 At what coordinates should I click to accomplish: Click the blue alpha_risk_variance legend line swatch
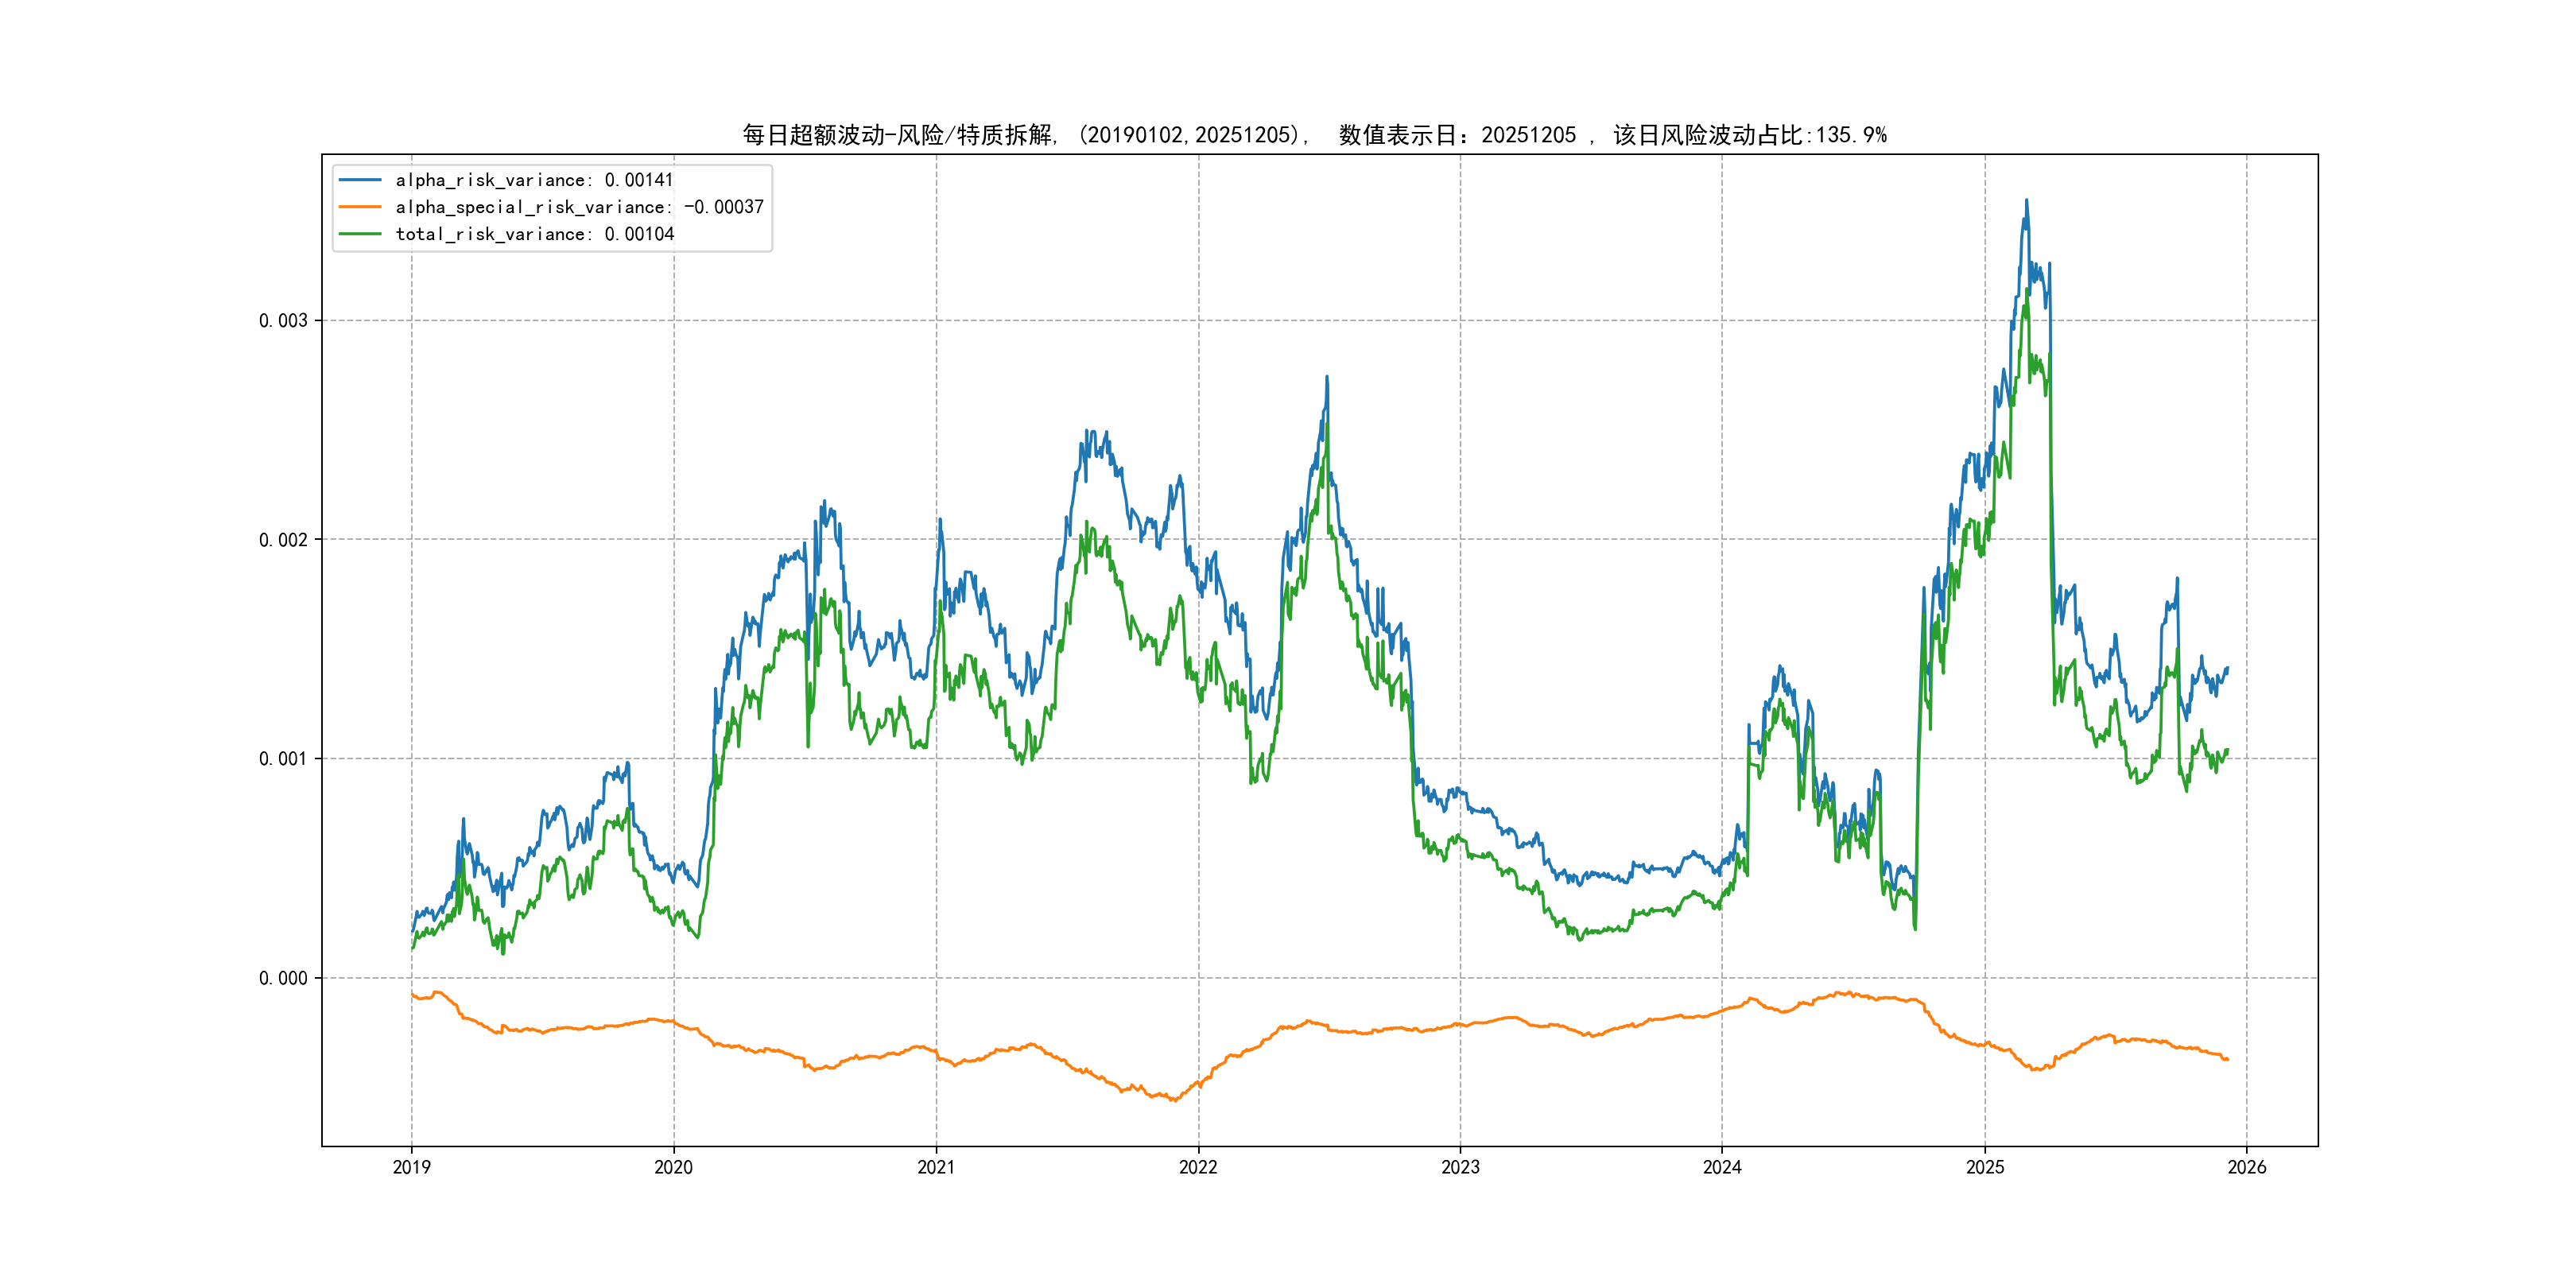coord(360,180)
